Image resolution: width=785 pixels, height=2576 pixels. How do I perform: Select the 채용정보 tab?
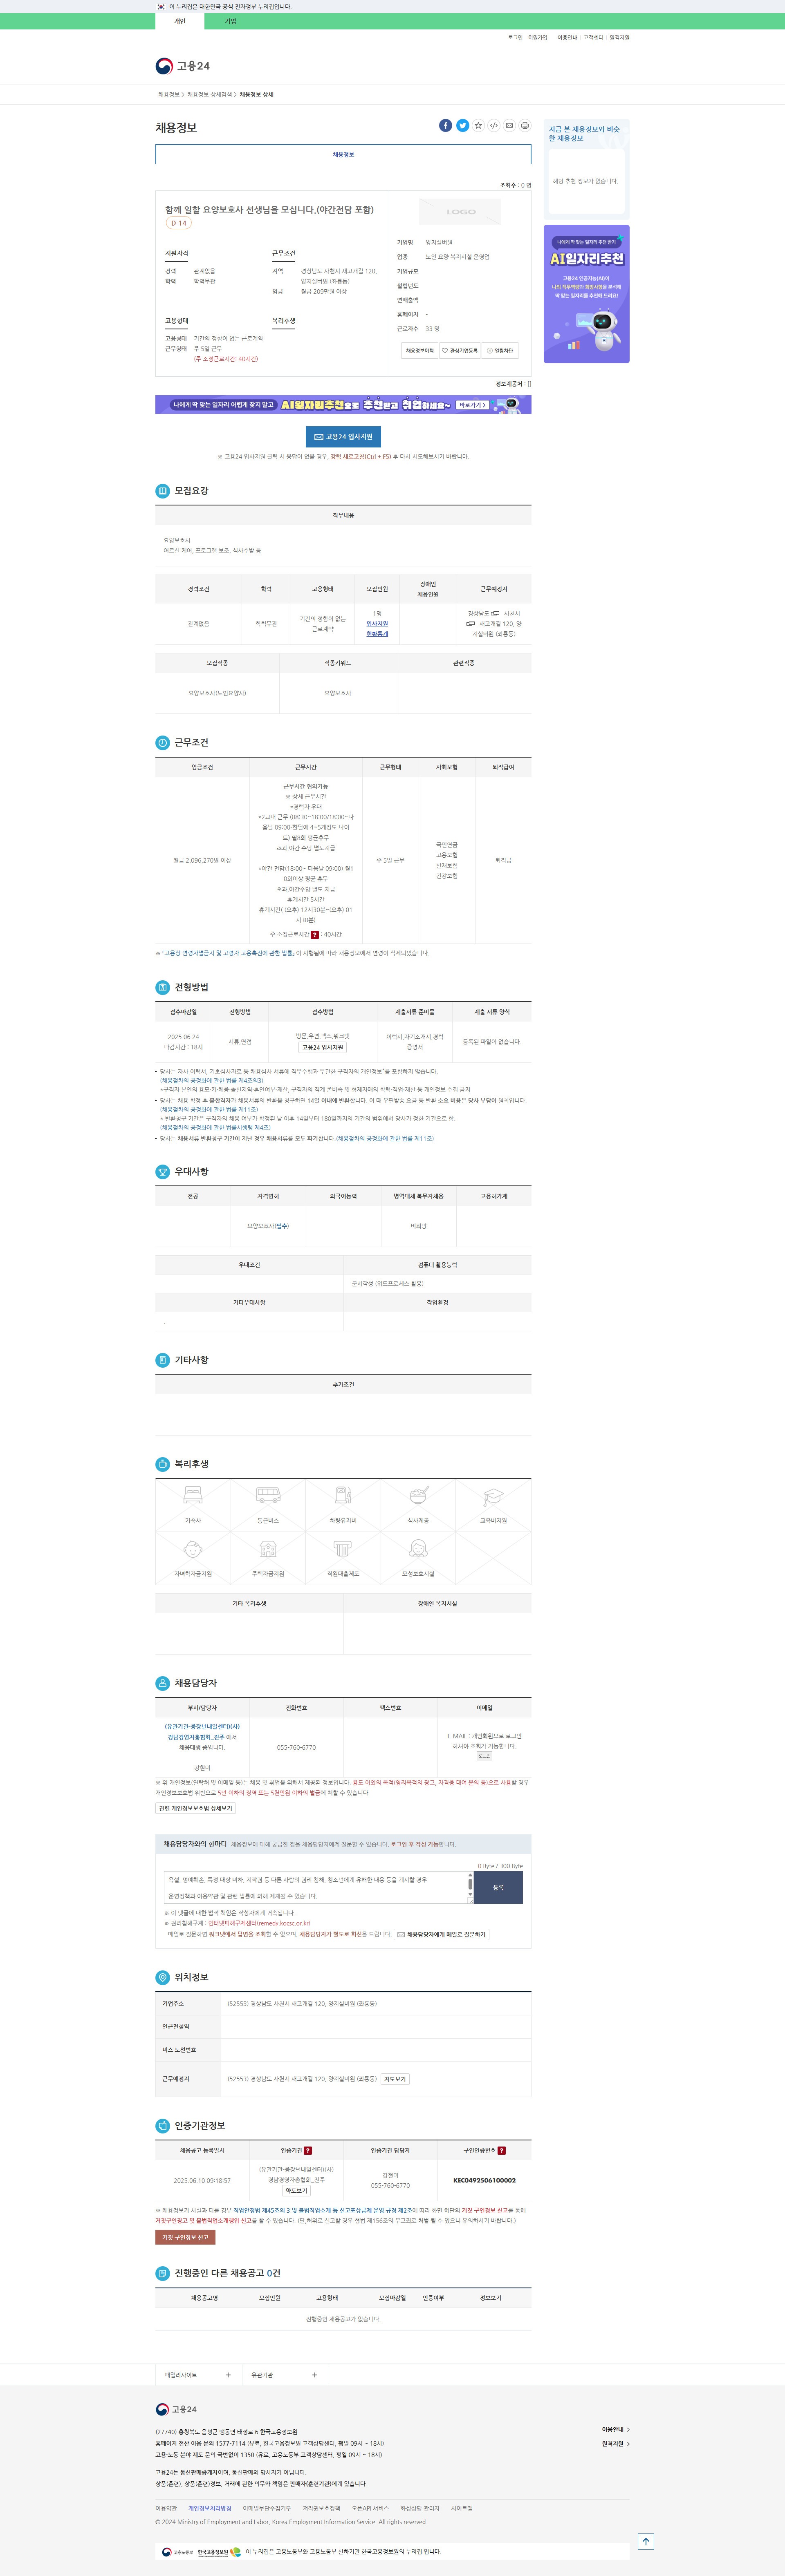343,155
